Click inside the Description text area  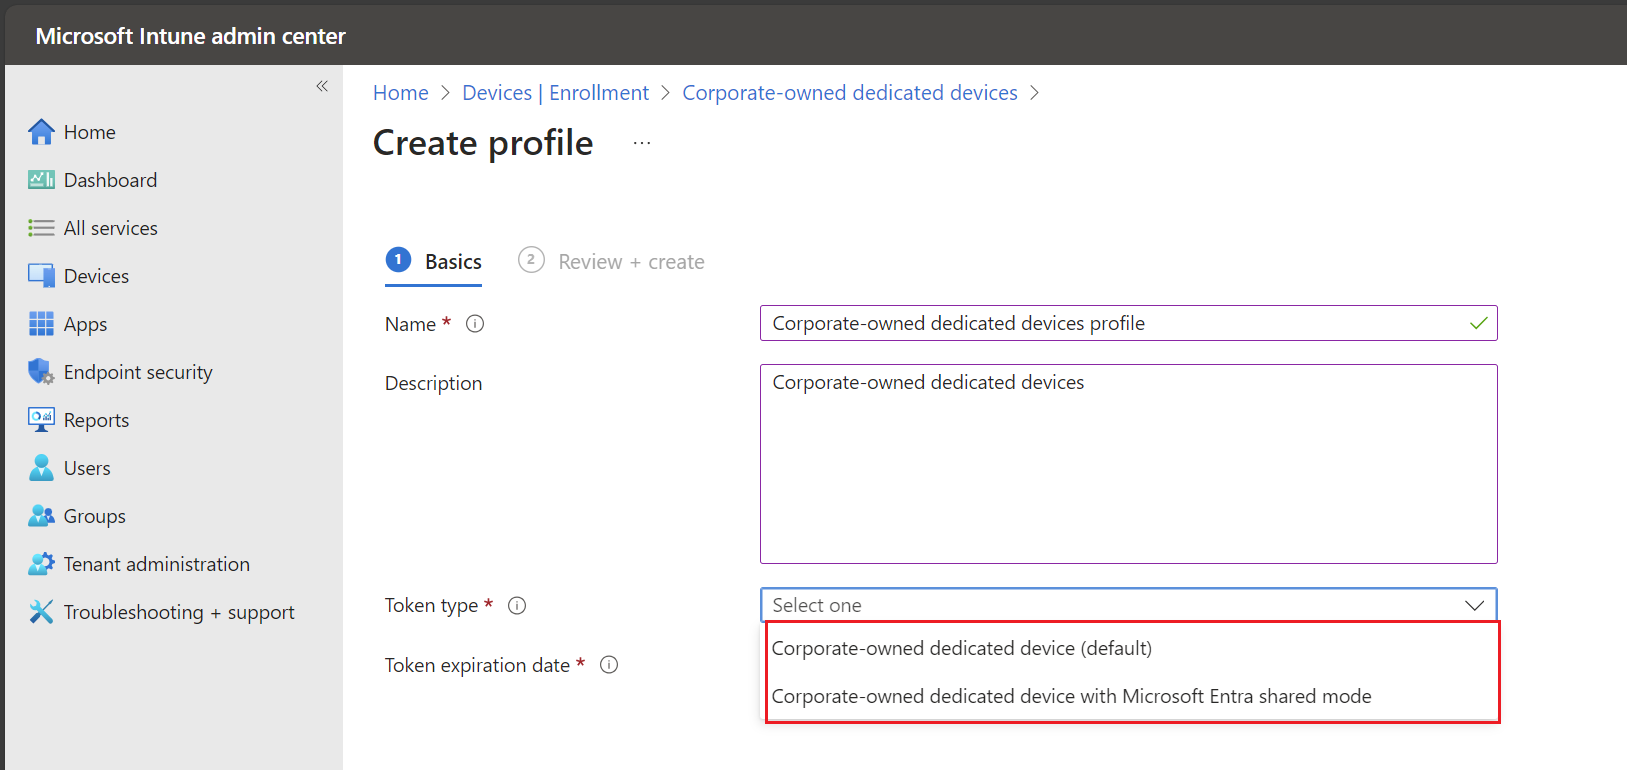(1128, 470)
